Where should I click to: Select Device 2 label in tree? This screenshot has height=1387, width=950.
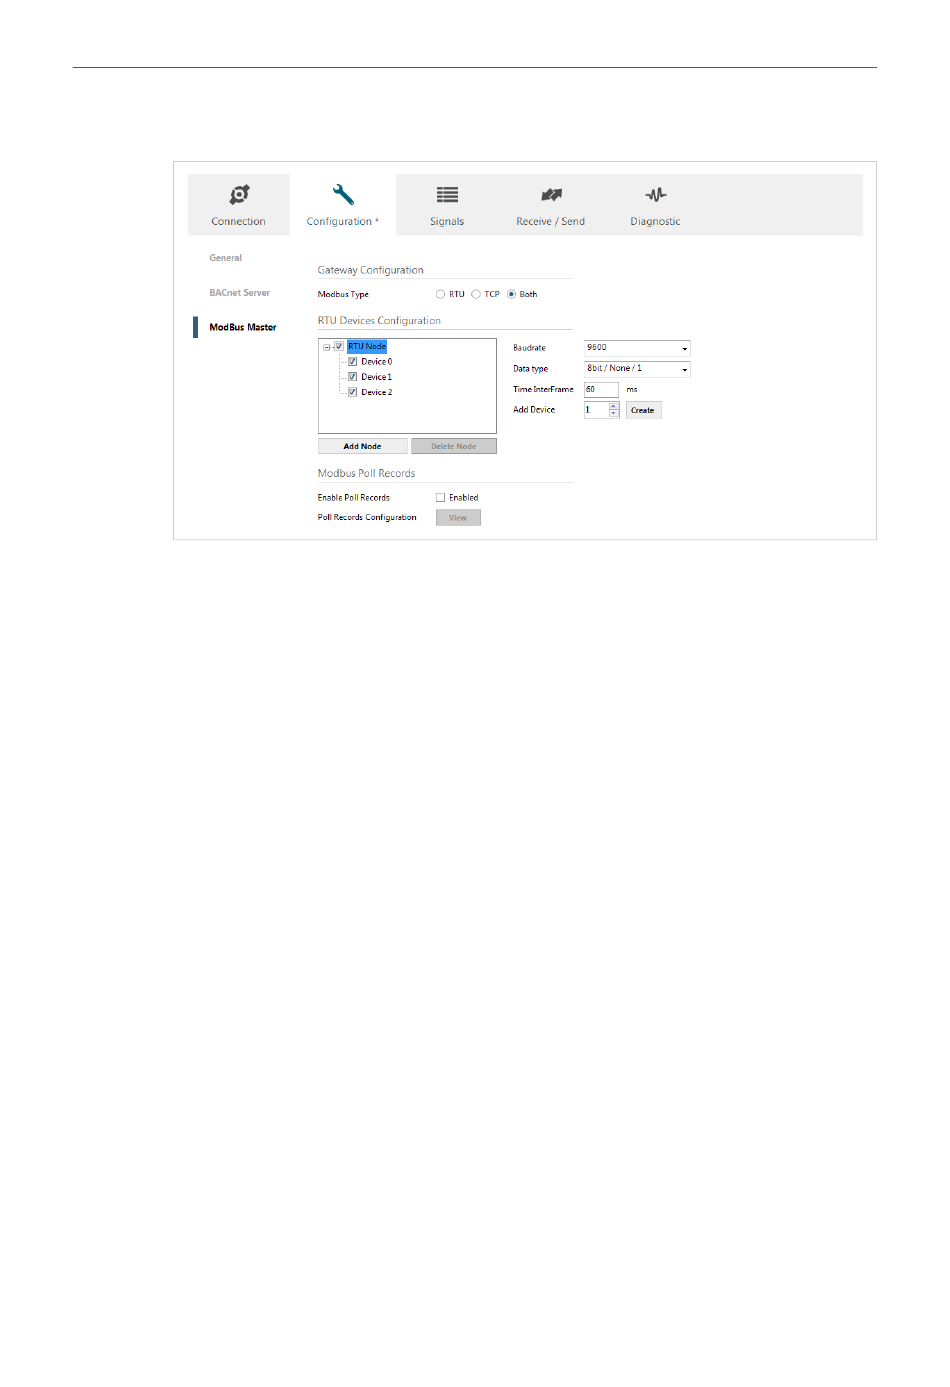(376, 392)
